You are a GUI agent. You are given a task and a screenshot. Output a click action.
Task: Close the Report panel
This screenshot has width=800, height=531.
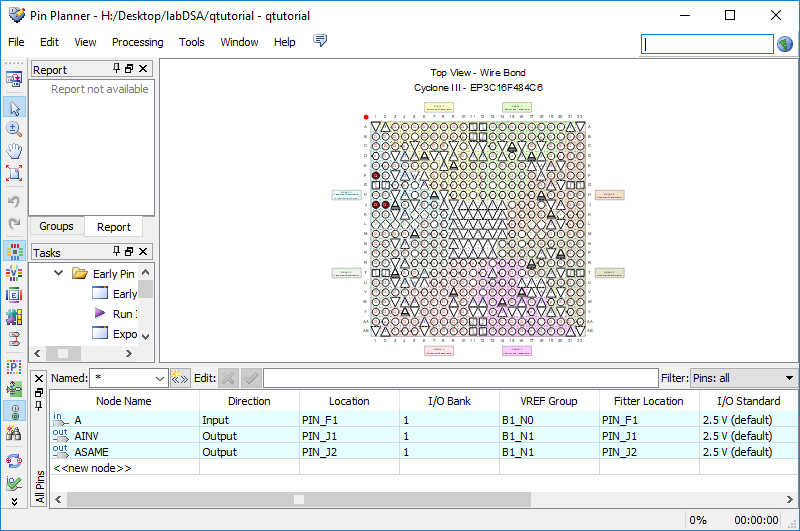click(143, 68)
